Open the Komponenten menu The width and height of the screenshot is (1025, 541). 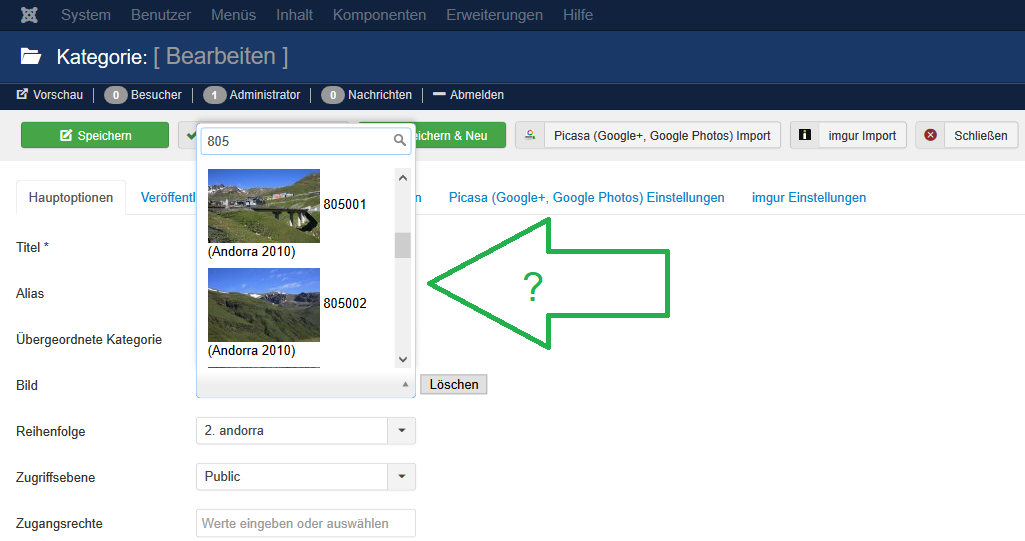(x=379, y=15)
